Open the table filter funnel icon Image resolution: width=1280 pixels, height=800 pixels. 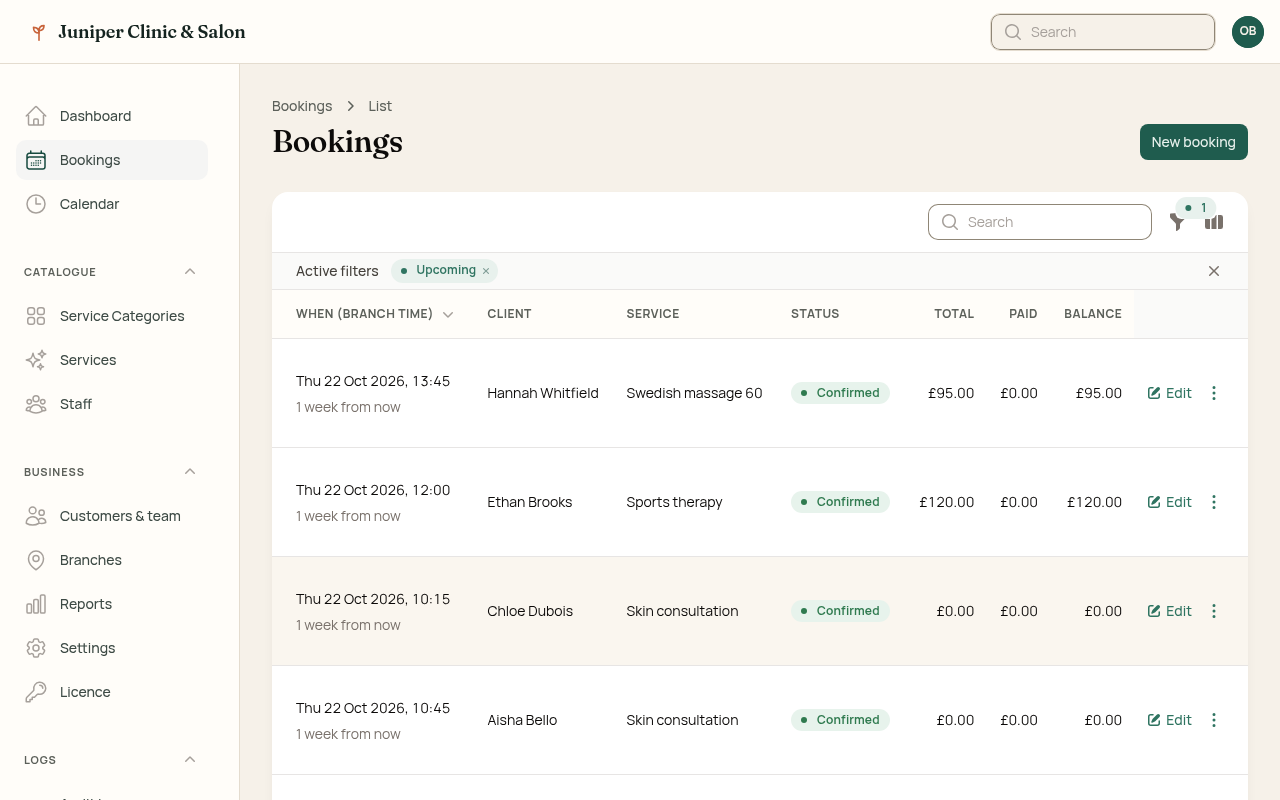[x=1178, y=222]
